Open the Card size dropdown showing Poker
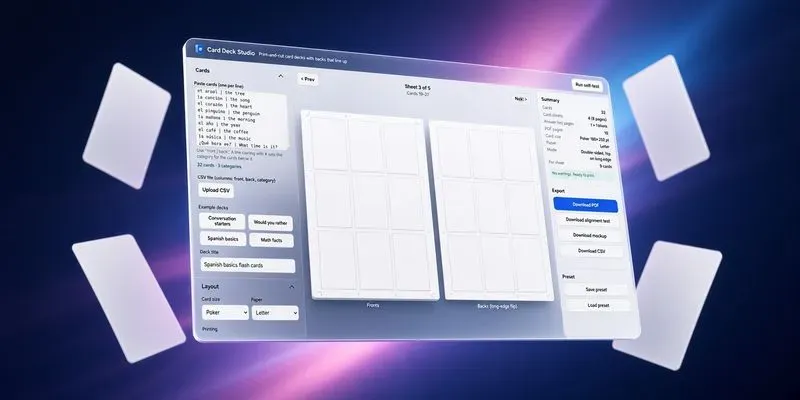The image size is (800, 400). pos(225,312)
